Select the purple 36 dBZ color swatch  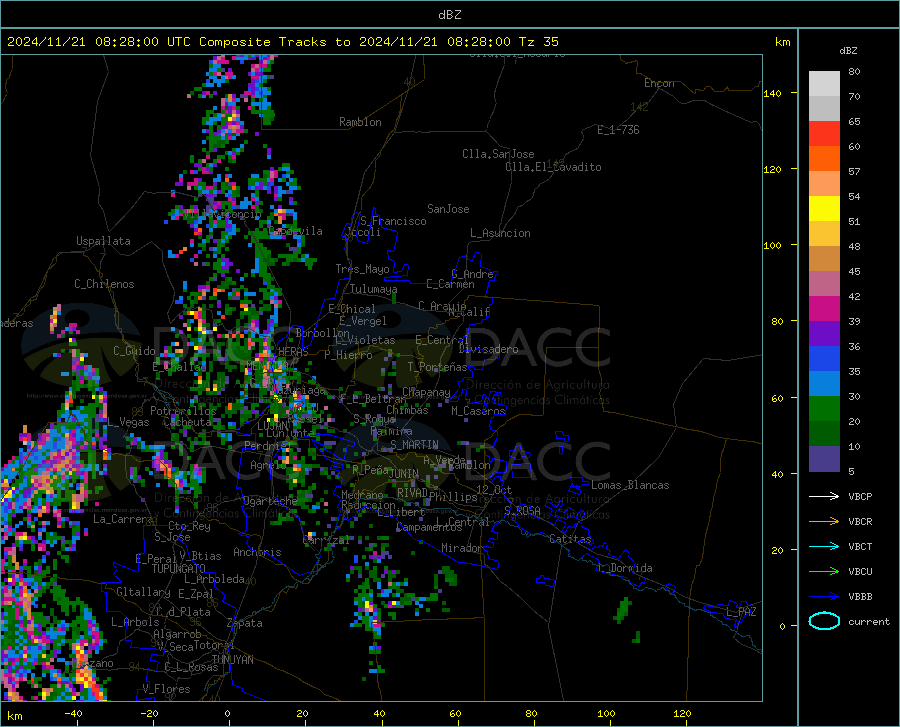pyautogui.click(x=824, y=334)
